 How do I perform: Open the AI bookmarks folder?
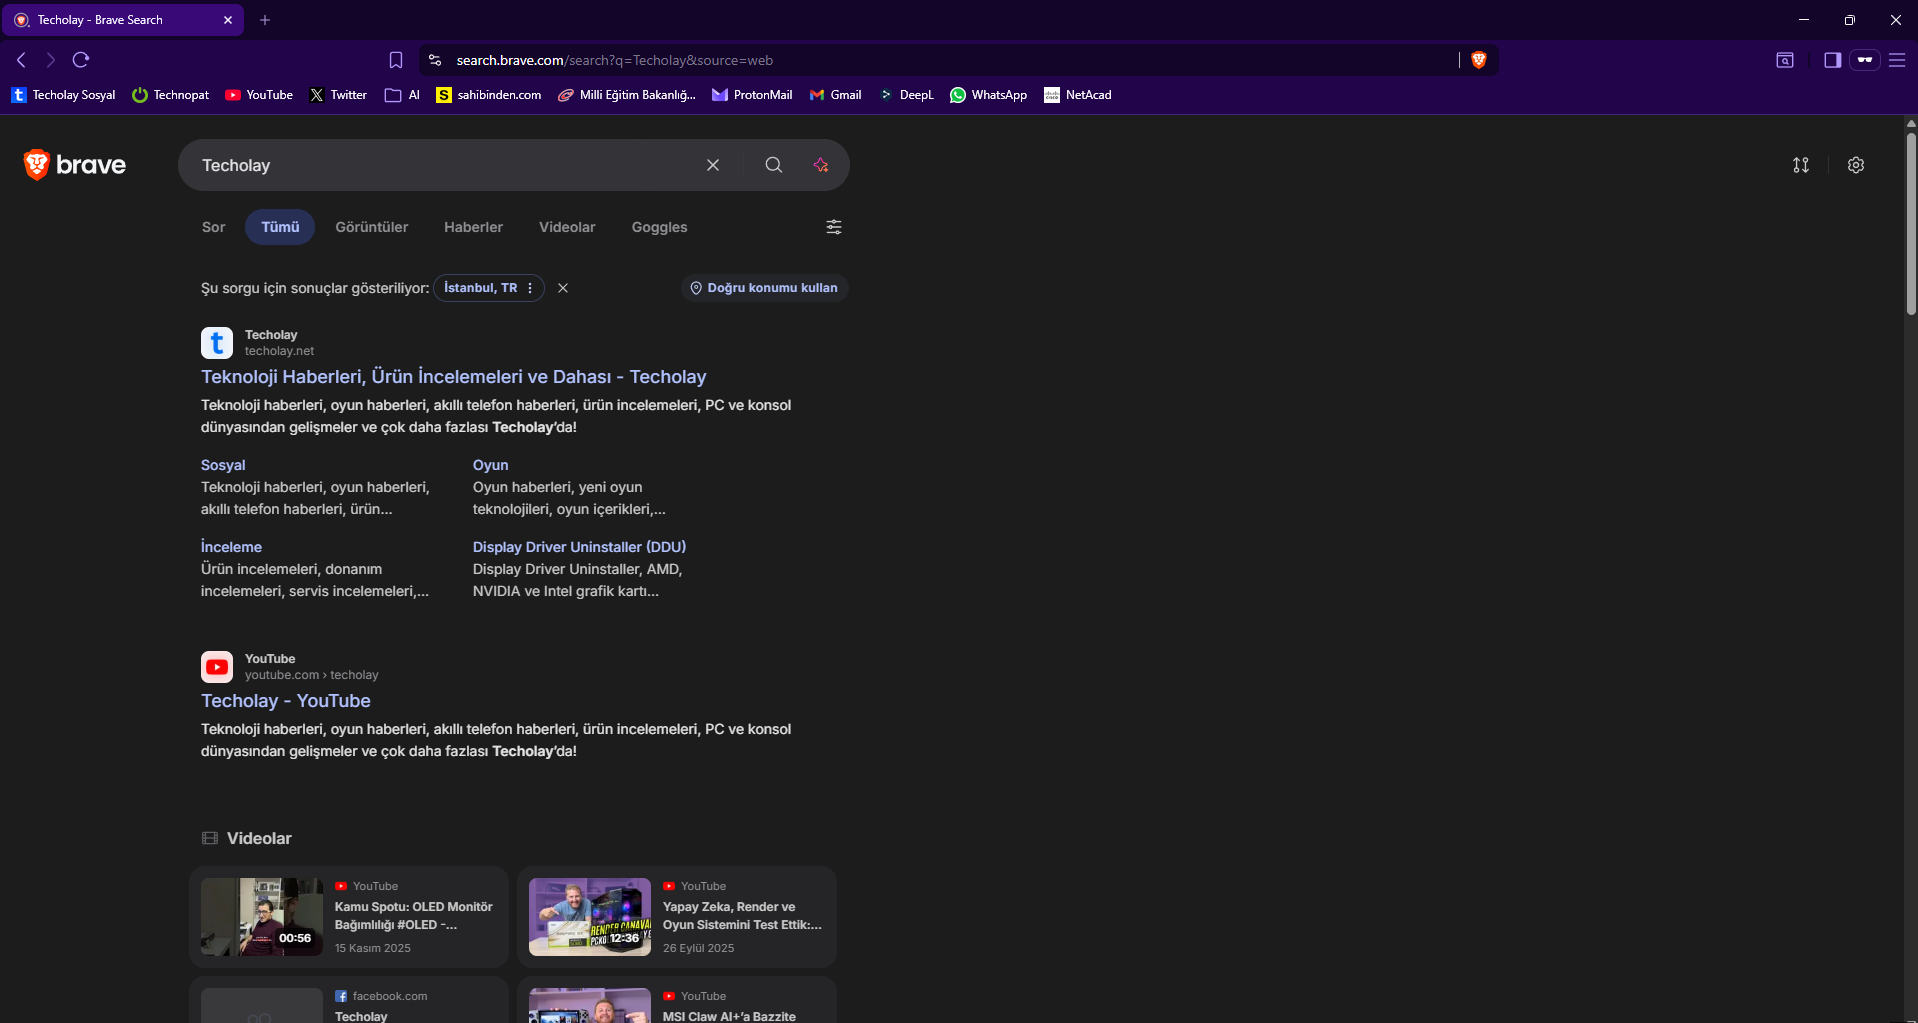pyautogui.click(x=402, y=95)
